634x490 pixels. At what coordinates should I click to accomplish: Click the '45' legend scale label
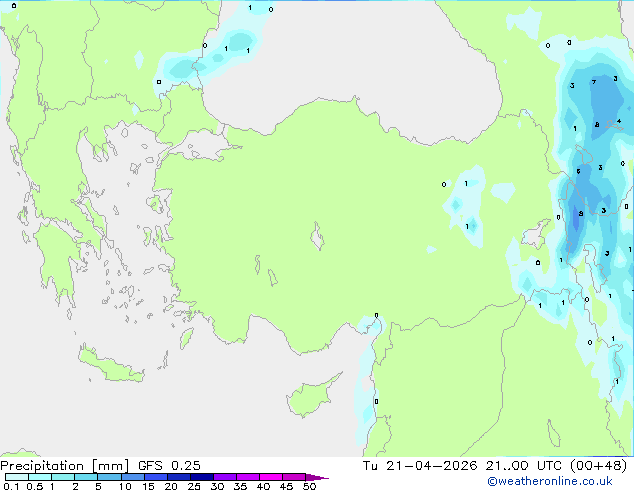point(286,486)
